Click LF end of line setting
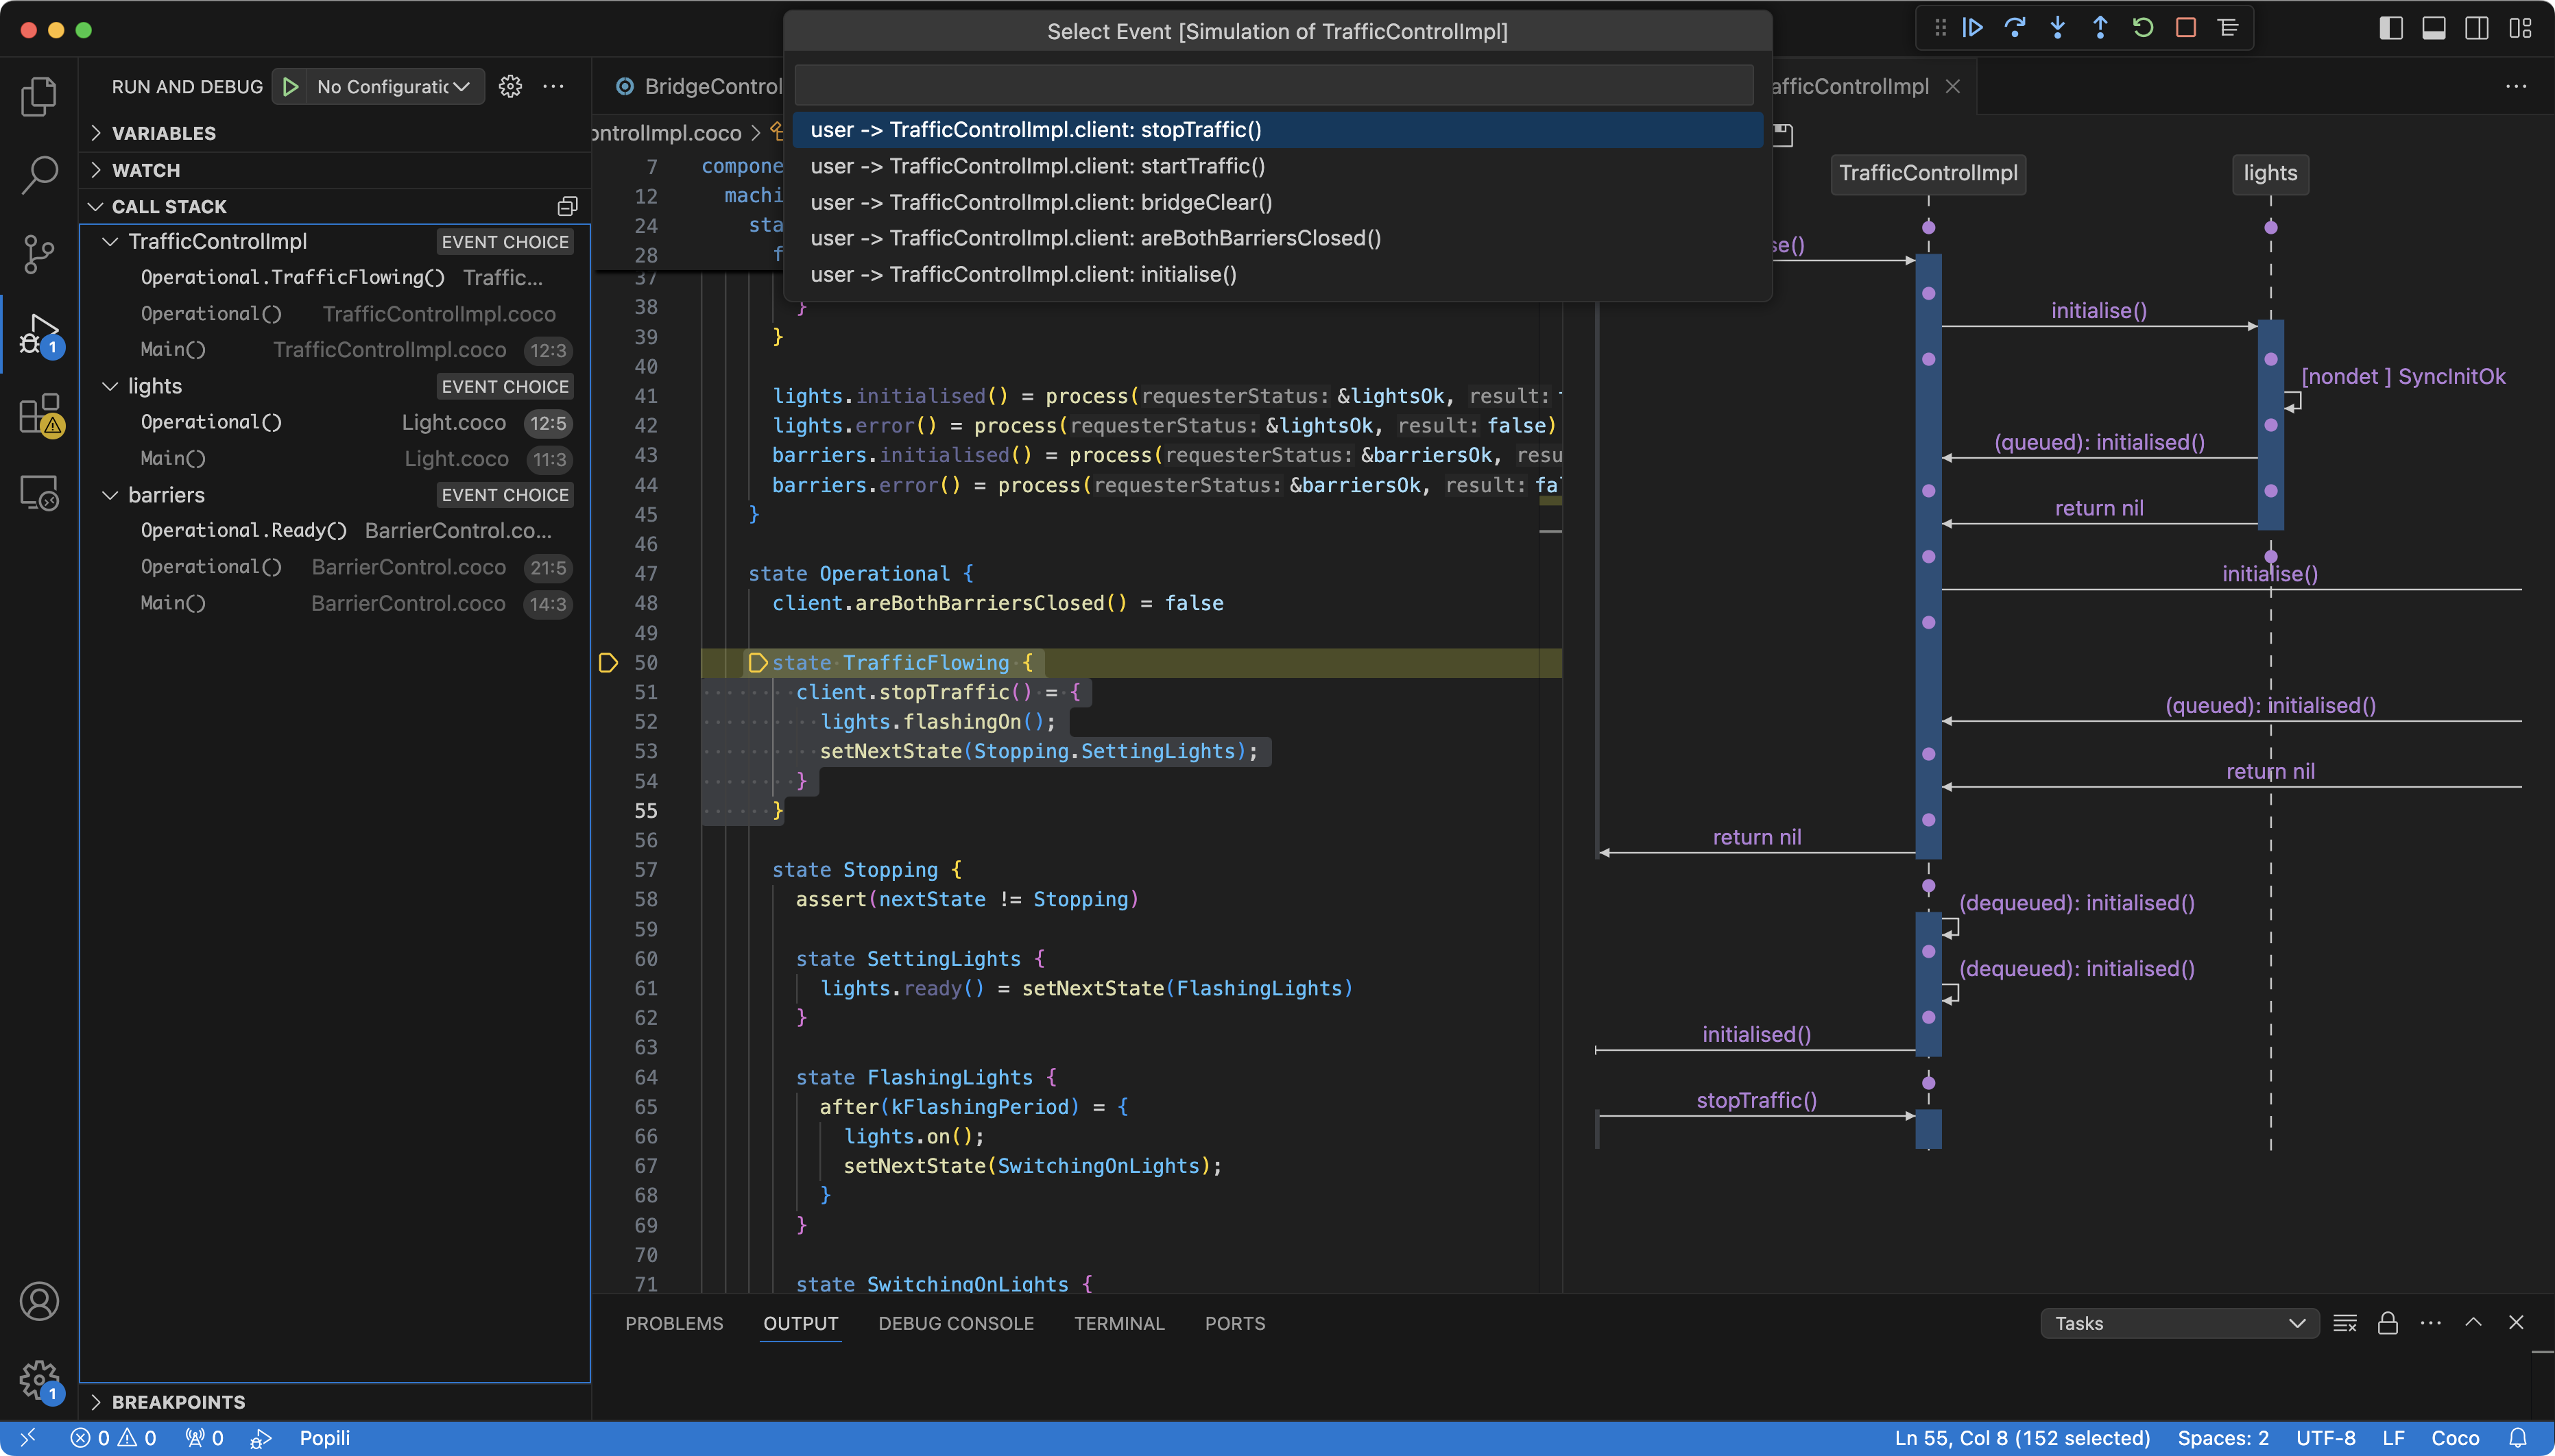The height and width of the screenshot is (1456, 2555). 2393,1438
